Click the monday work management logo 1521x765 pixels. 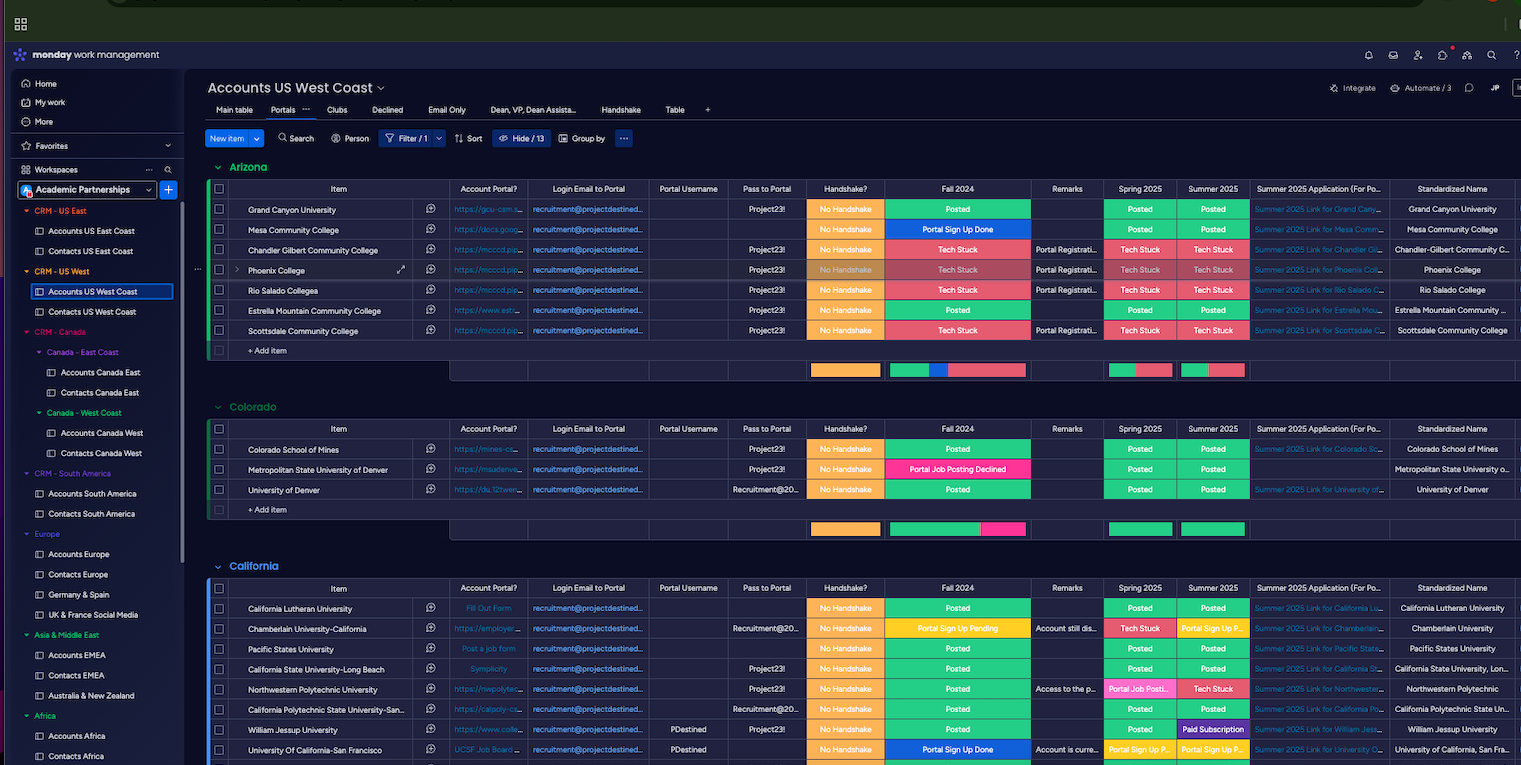click(86, 55)
